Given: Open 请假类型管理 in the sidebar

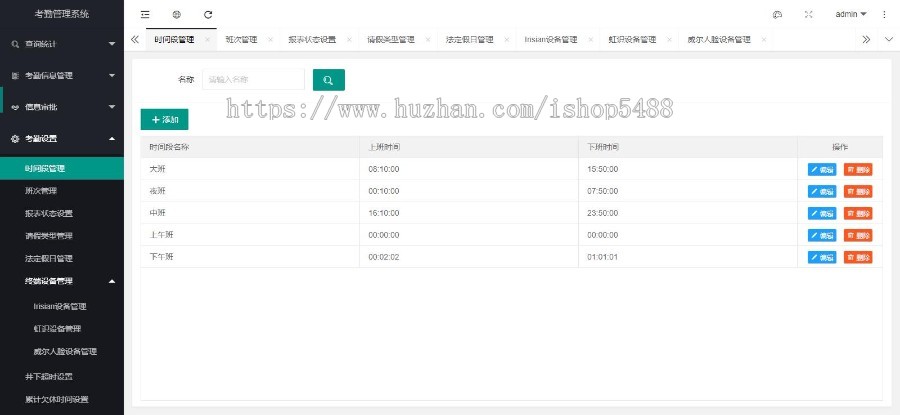Looking at the screenshot, I should click(x=62, y=236).
